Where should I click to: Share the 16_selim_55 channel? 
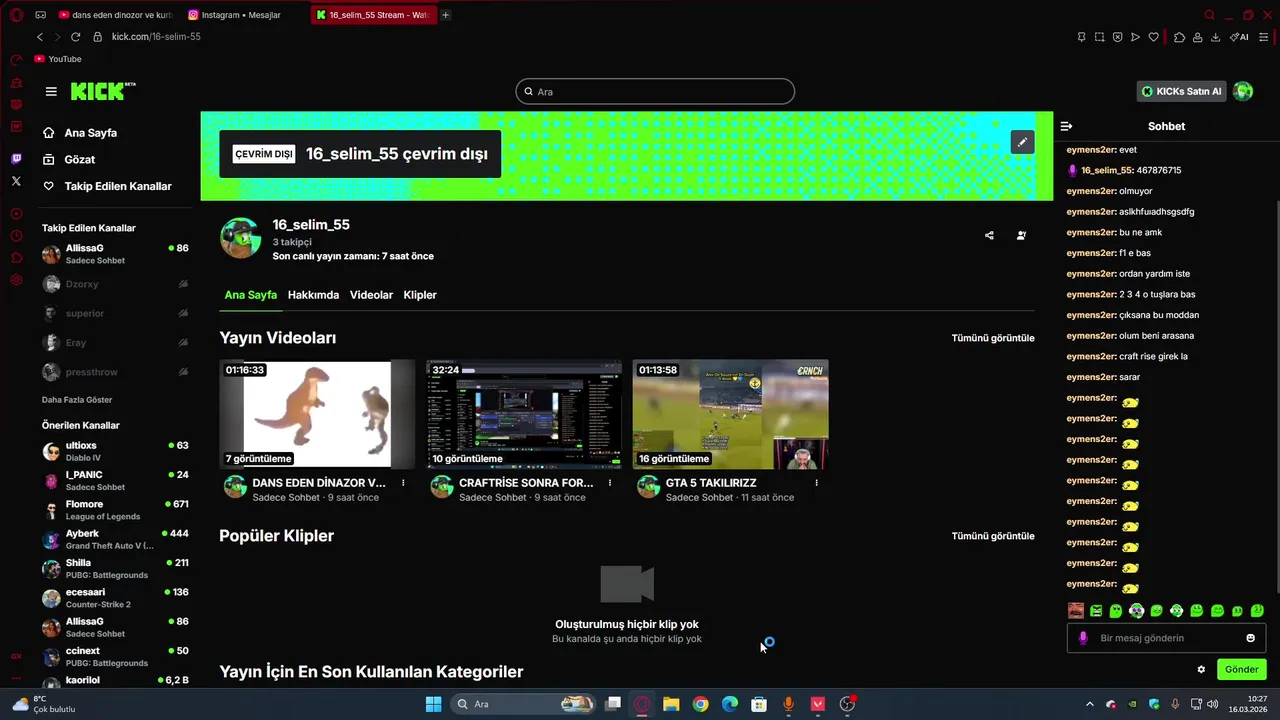tap(989, 236)
